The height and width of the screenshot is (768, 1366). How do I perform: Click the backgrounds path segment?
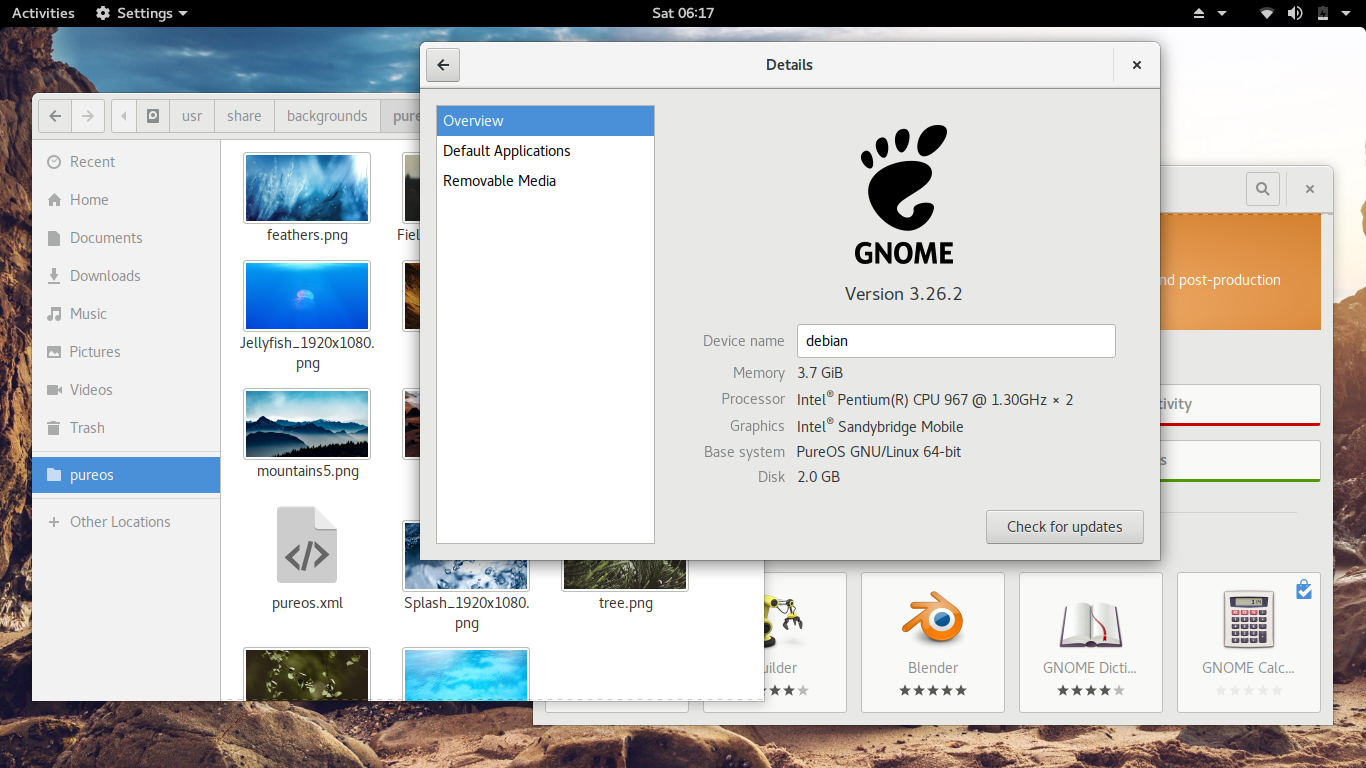[x=327, y=116]
